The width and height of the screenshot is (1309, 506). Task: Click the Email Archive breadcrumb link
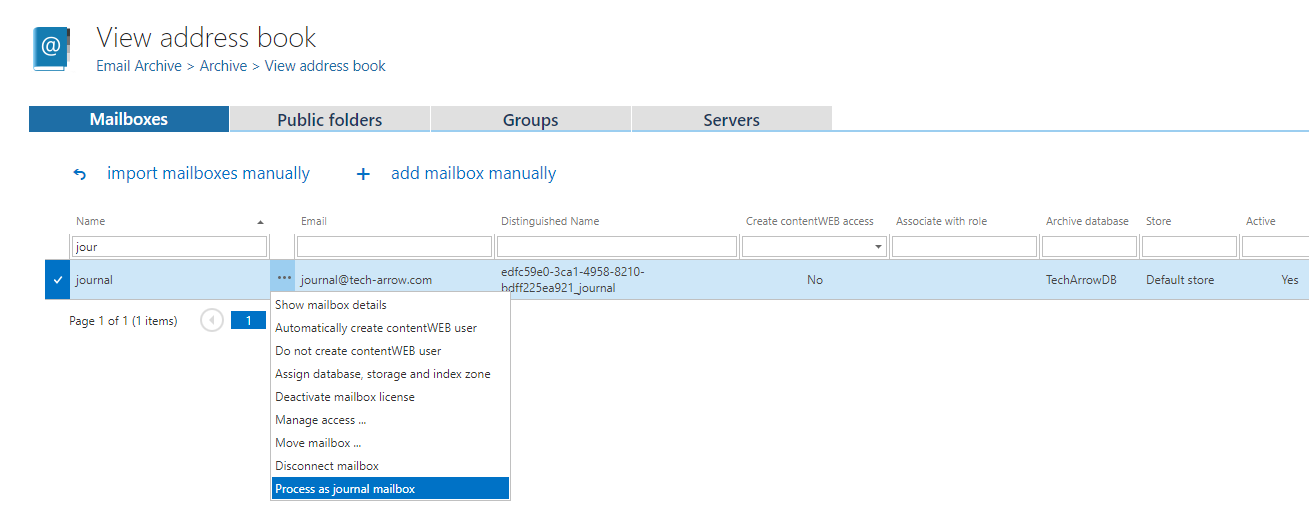(x=139, y=66)
